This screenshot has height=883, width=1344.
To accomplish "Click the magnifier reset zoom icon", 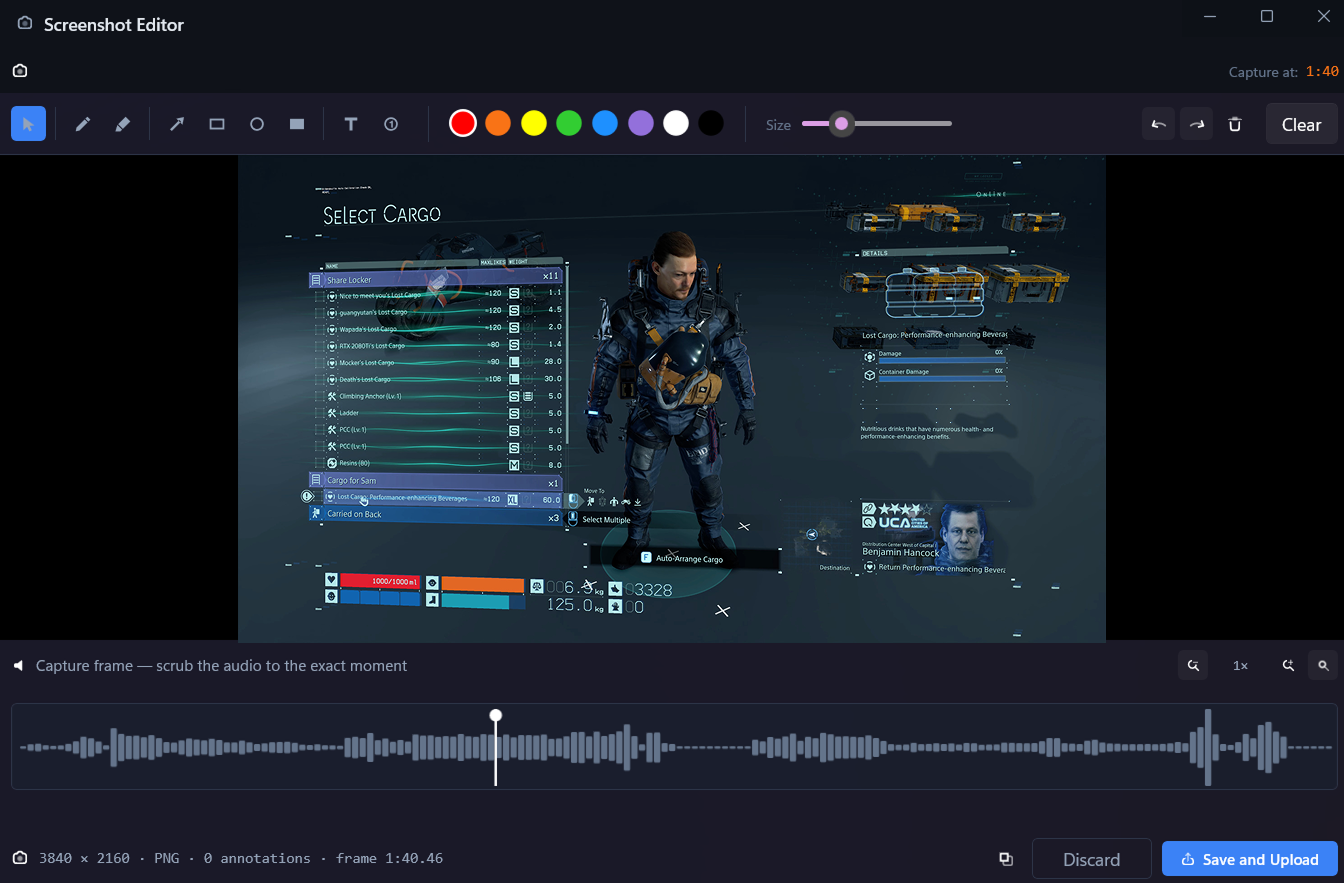I will click(x=1323, y=665).
